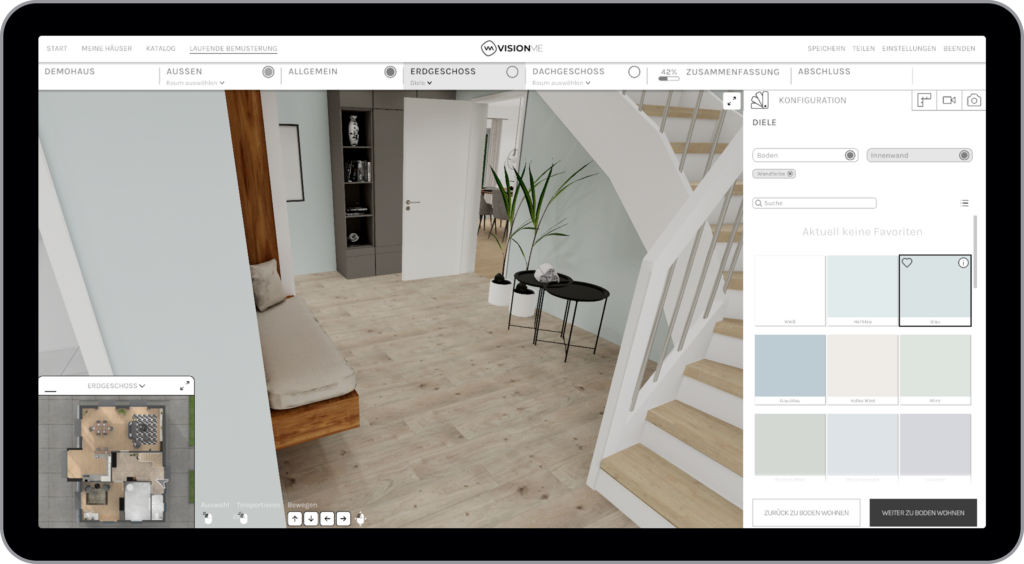Open the Diele room dropdown under Erdgeschoss
1024x564 pixels.
tap(421, 83)
